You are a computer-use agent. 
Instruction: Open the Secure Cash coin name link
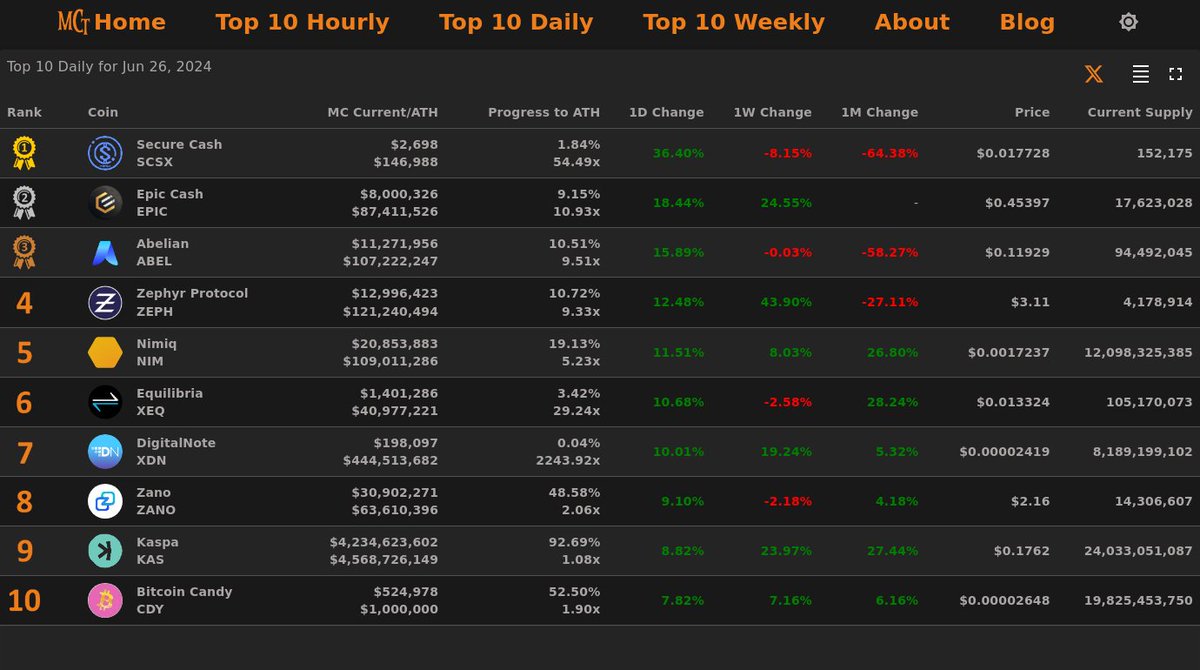[x=179, y=144]
